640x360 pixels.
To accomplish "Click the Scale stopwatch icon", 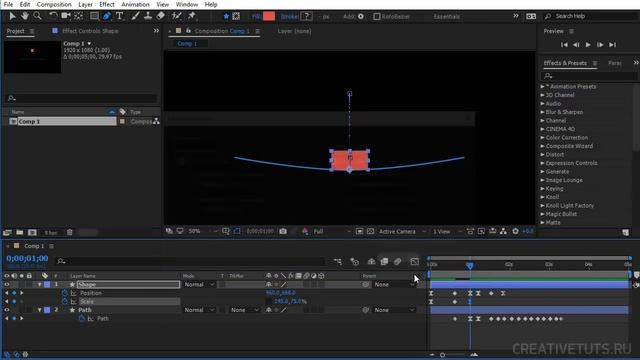I will tap(64, 302).
